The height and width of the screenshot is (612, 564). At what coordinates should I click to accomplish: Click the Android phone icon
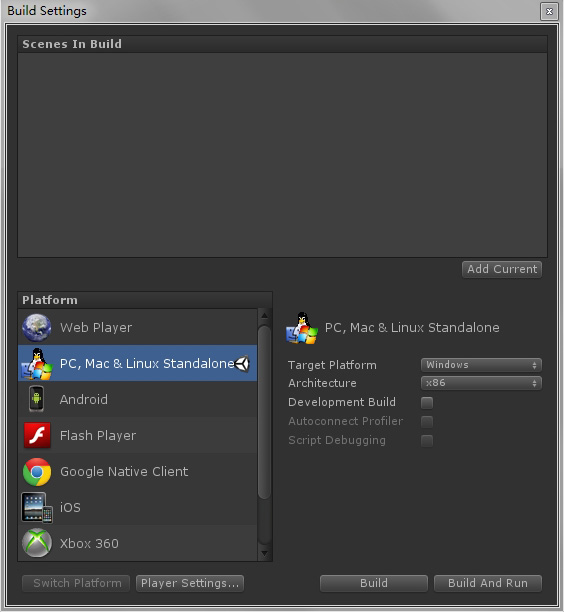tap(36, 399)
